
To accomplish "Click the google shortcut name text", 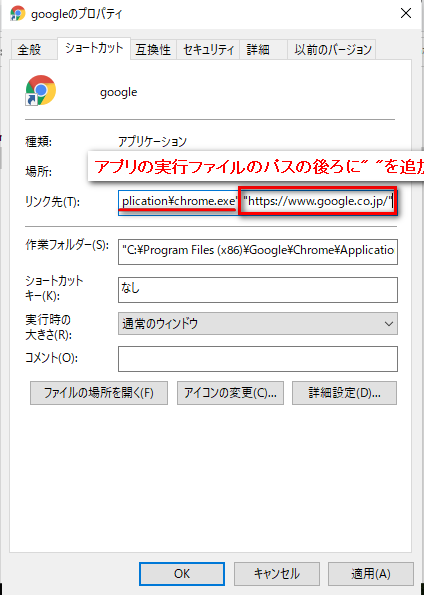I will tap(118, 92).
